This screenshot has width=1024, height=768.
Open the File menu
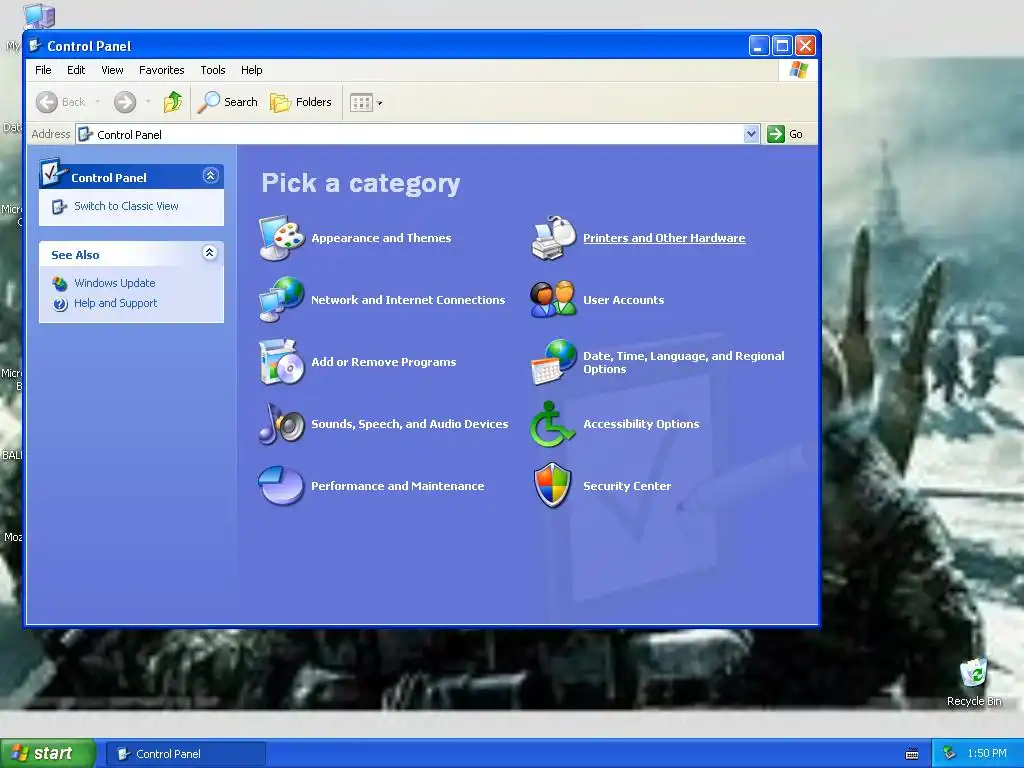click(43, 70)
